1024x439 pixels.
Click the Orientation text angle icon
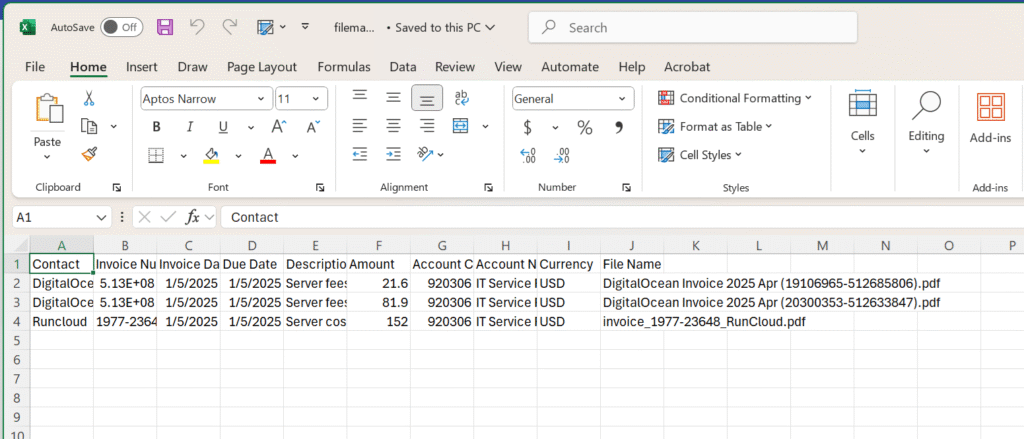(426, 154)
